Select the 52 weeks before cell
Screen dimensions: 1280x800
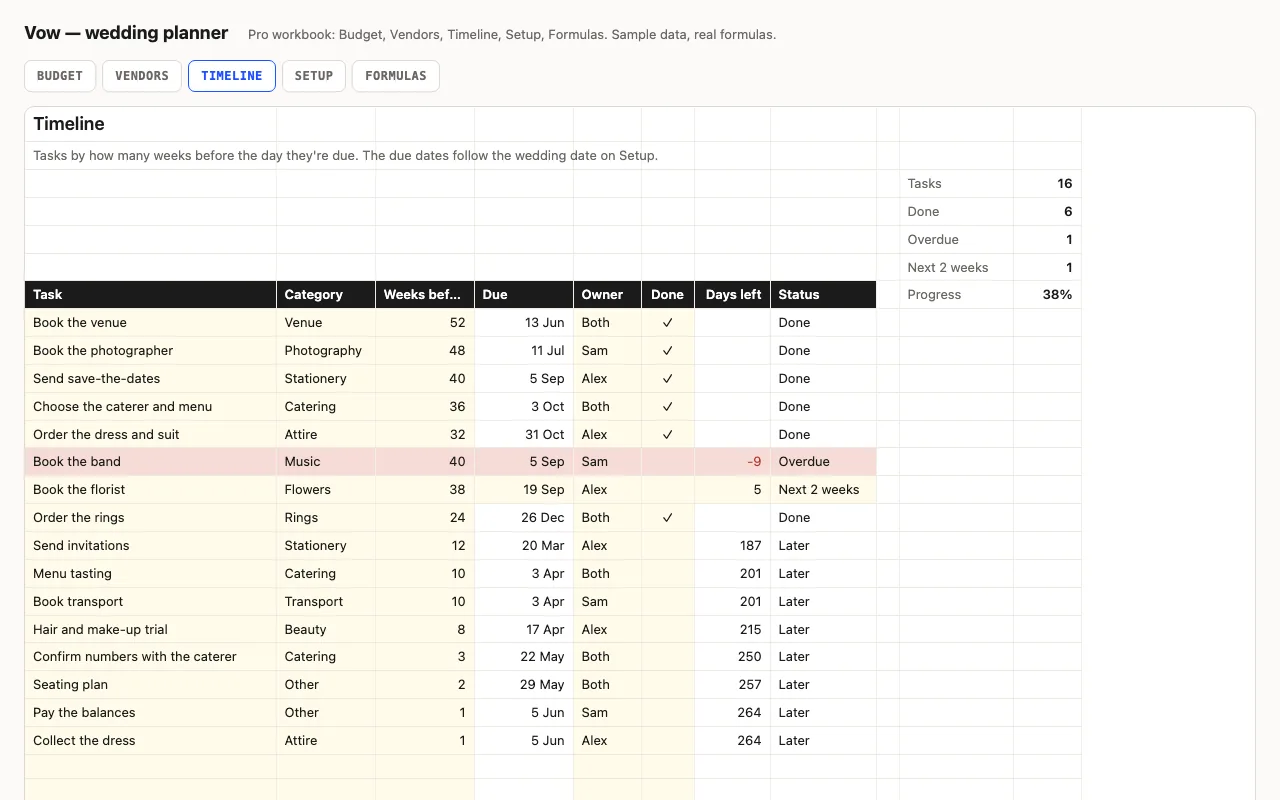(x=425, y=323)
